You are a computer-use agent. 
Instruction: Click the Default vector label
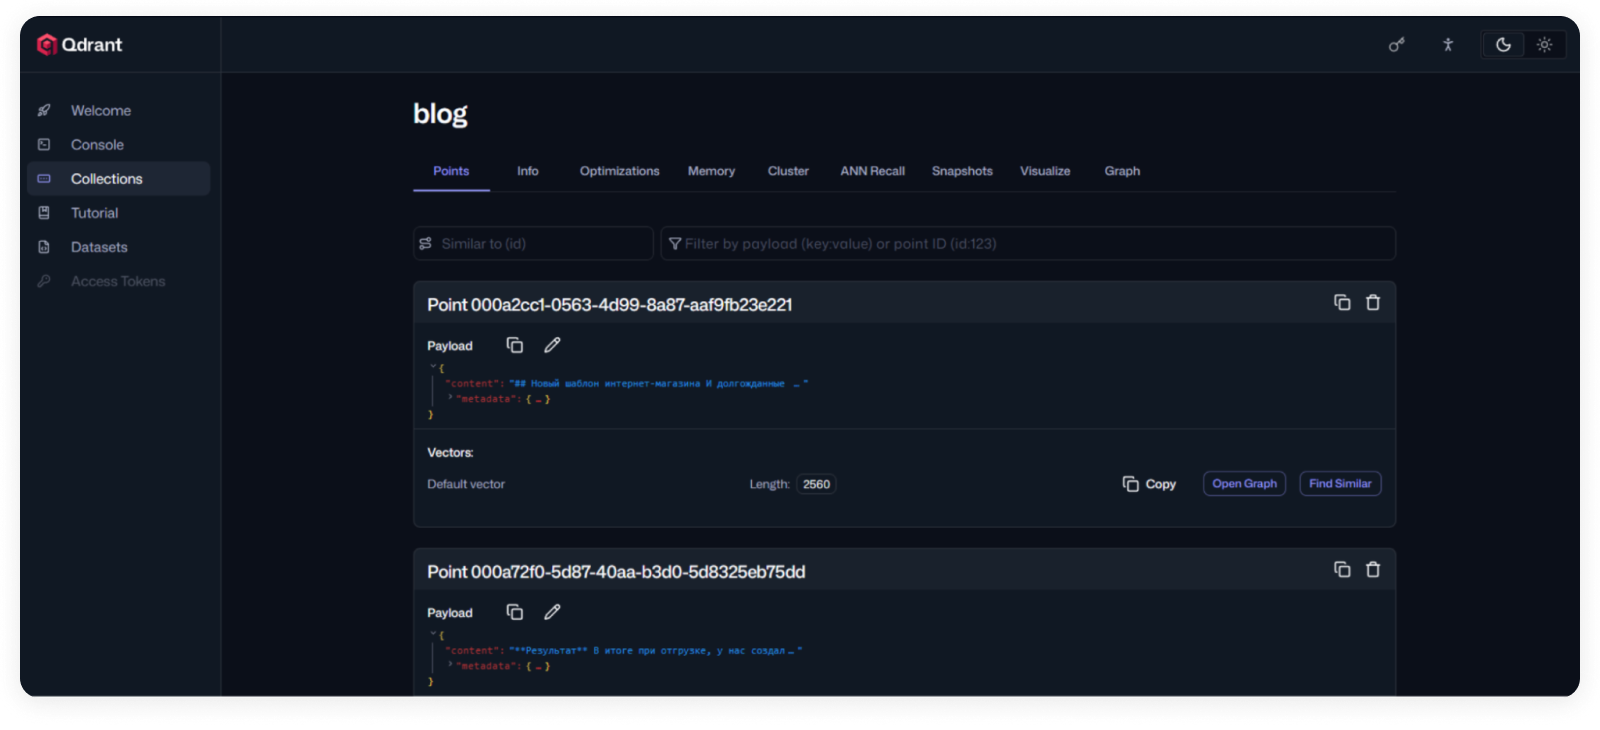point(466,484)
